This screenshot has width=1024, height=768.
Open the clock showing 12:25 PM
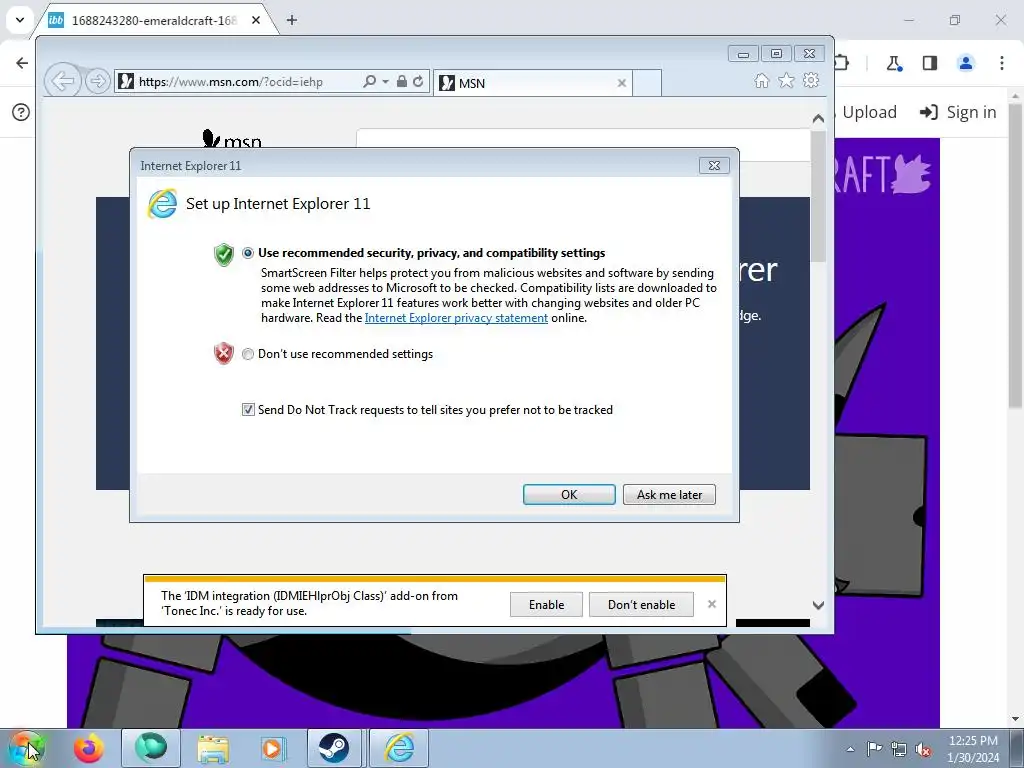973,749
